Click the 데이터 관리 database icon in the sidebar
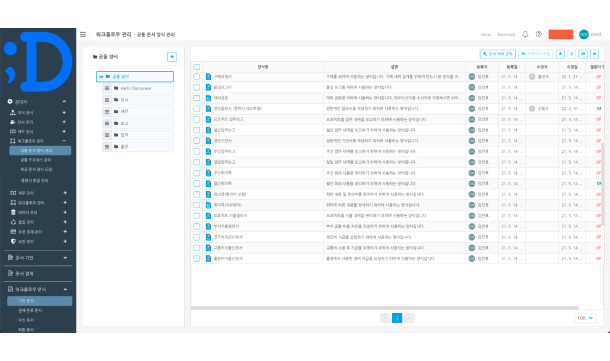This screenshot has width=610, height=361. coord(13,212)
